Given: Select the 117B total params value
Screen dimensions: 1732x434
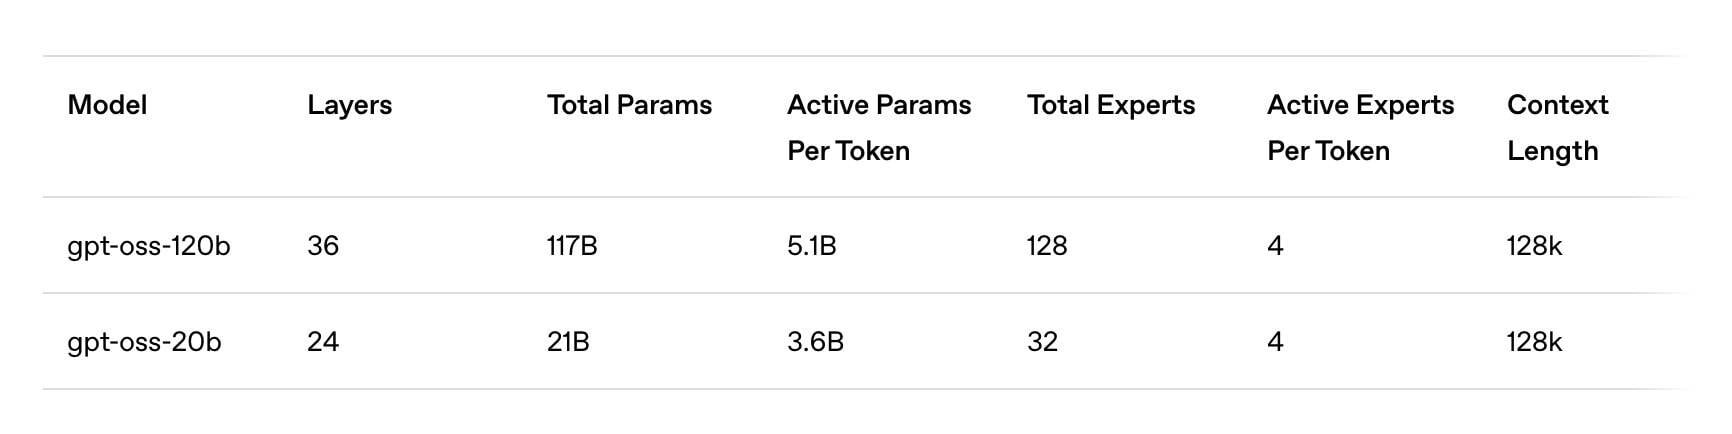Looking at the screenshot, I should coord(572,246).
